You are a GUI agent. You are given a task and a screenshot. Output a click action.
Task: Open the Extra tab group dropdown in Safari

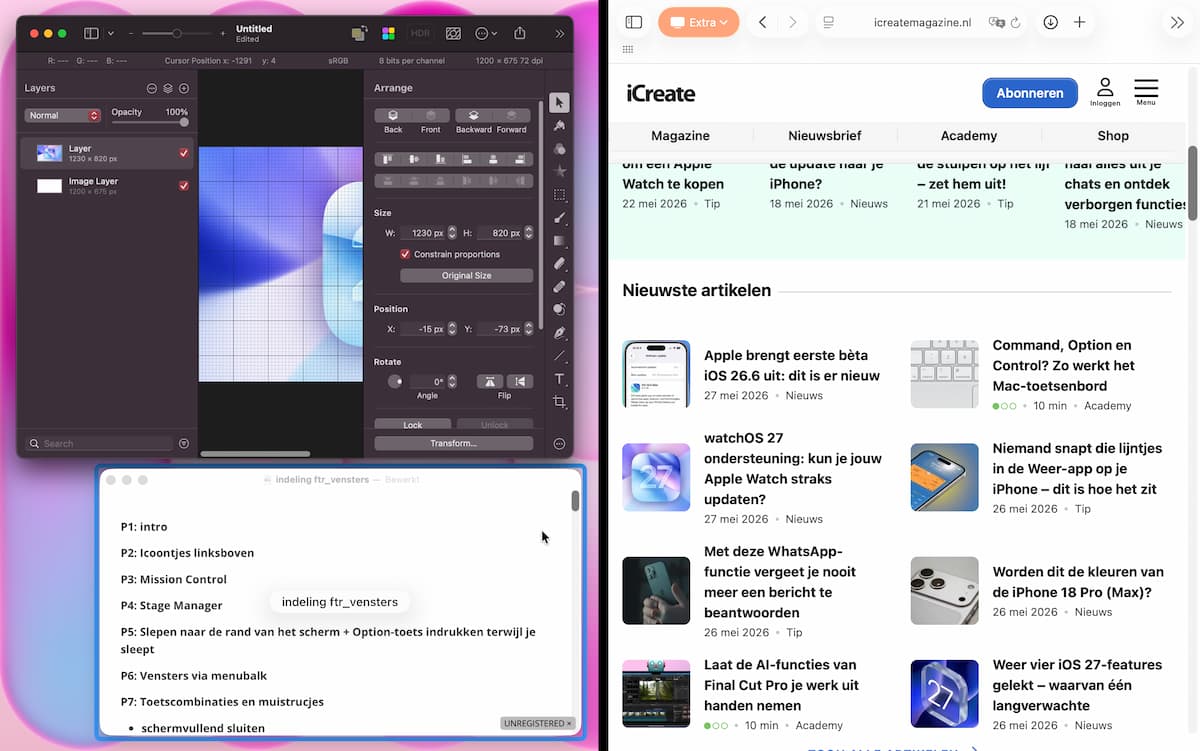pyautogui.click(x=698, y=22)
